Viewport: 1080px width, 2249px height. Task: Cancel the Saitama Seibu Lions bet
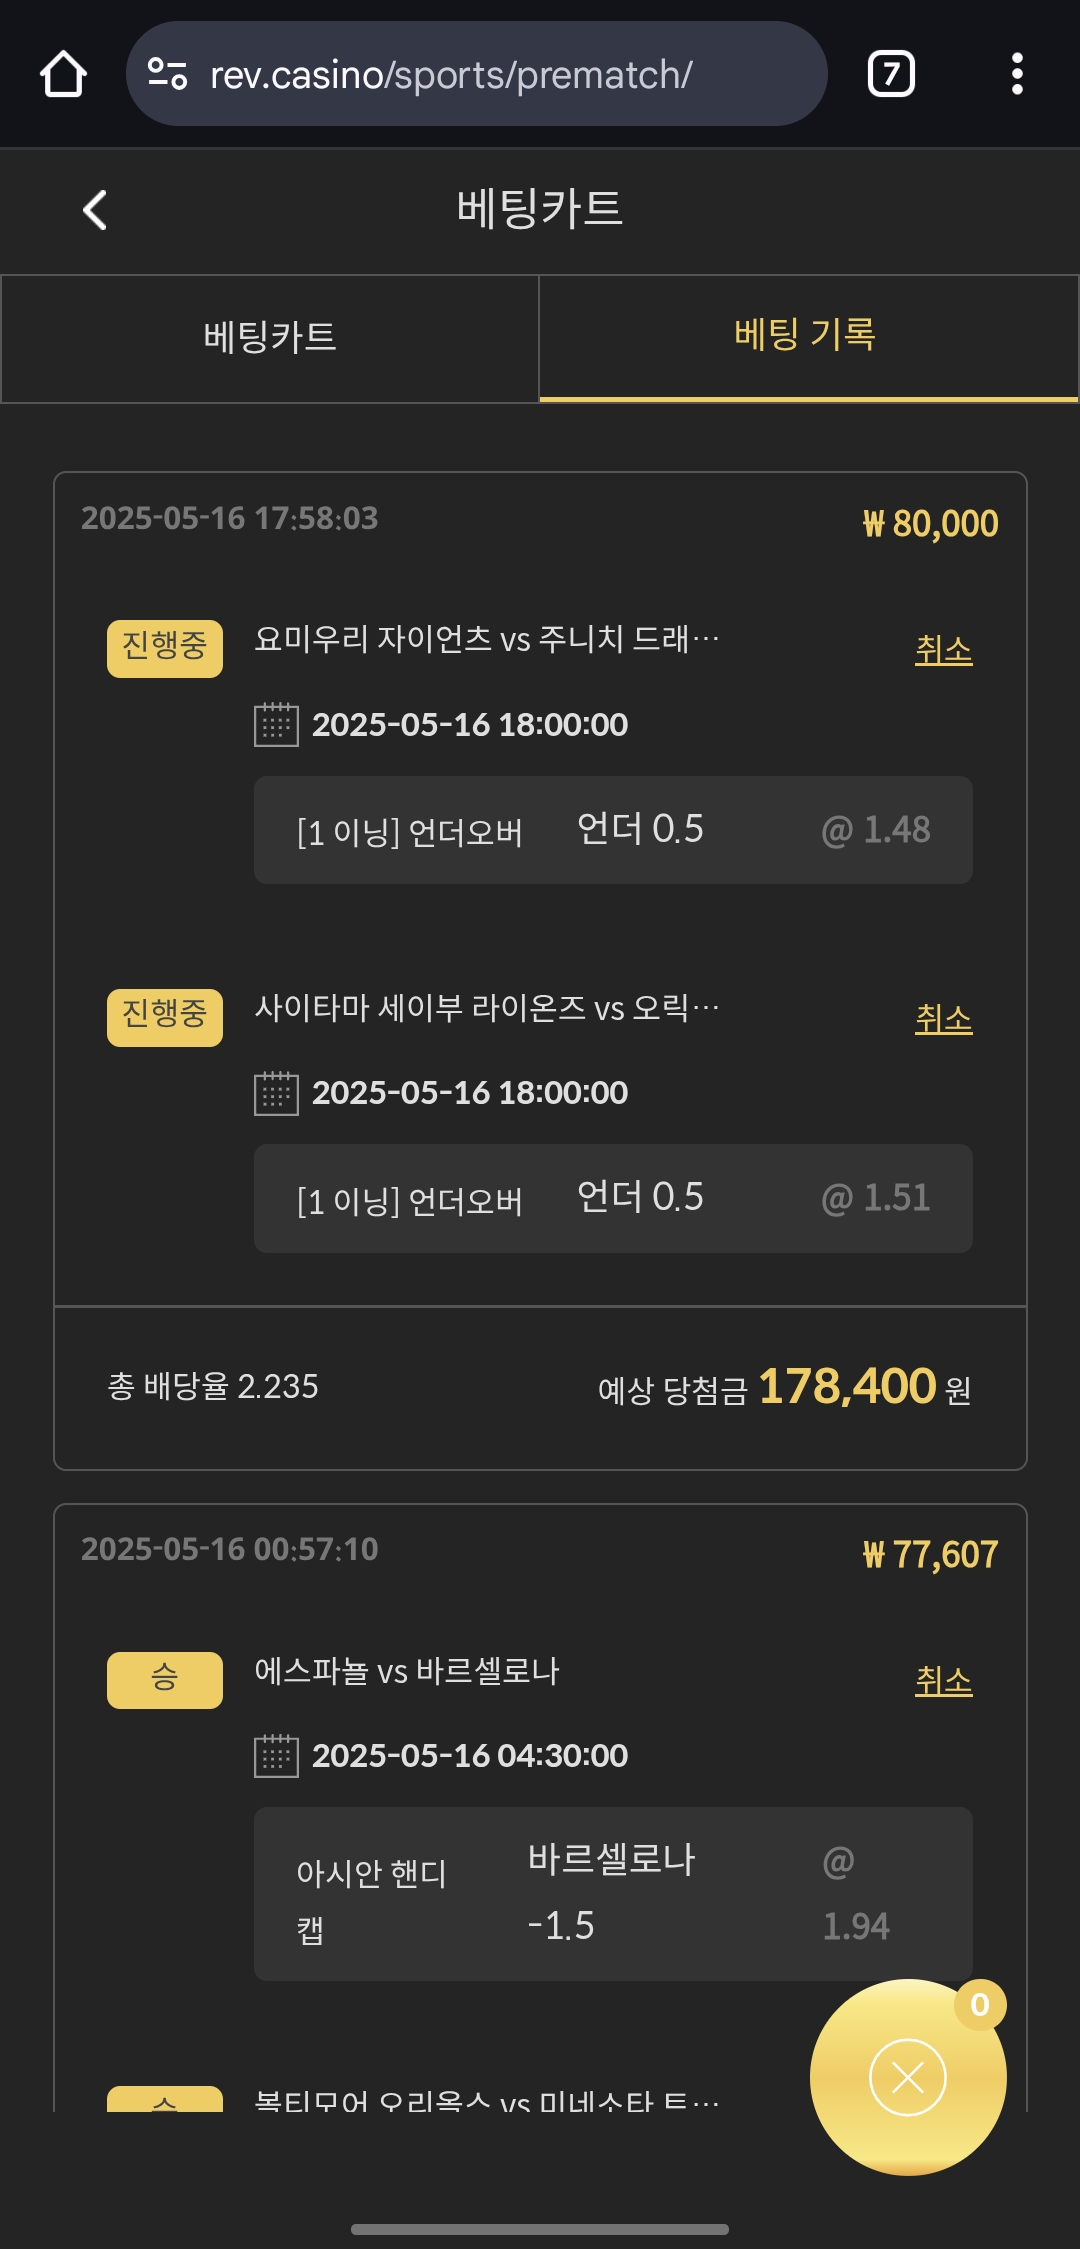click(x=943, y=1019)
